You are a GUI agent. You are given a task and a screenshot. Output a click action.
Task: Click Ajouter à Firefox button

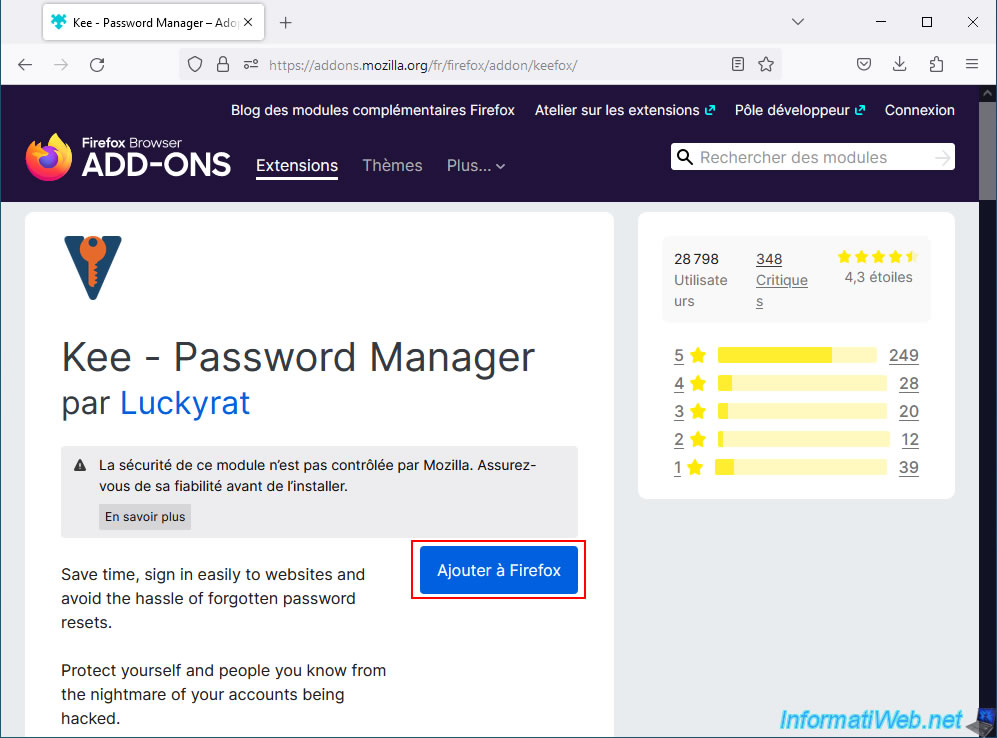pyautogui.click(x=499, y=570)
